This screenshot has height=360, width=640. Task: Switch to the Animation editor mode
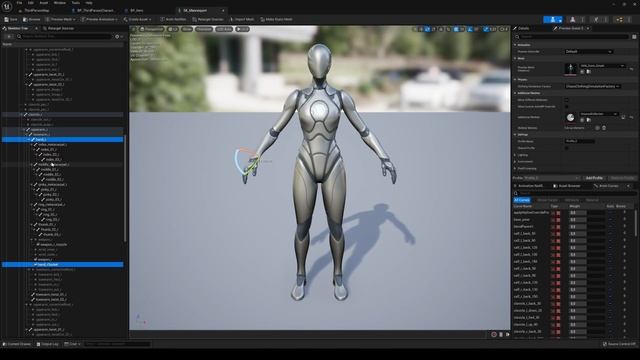click(596, 19)
